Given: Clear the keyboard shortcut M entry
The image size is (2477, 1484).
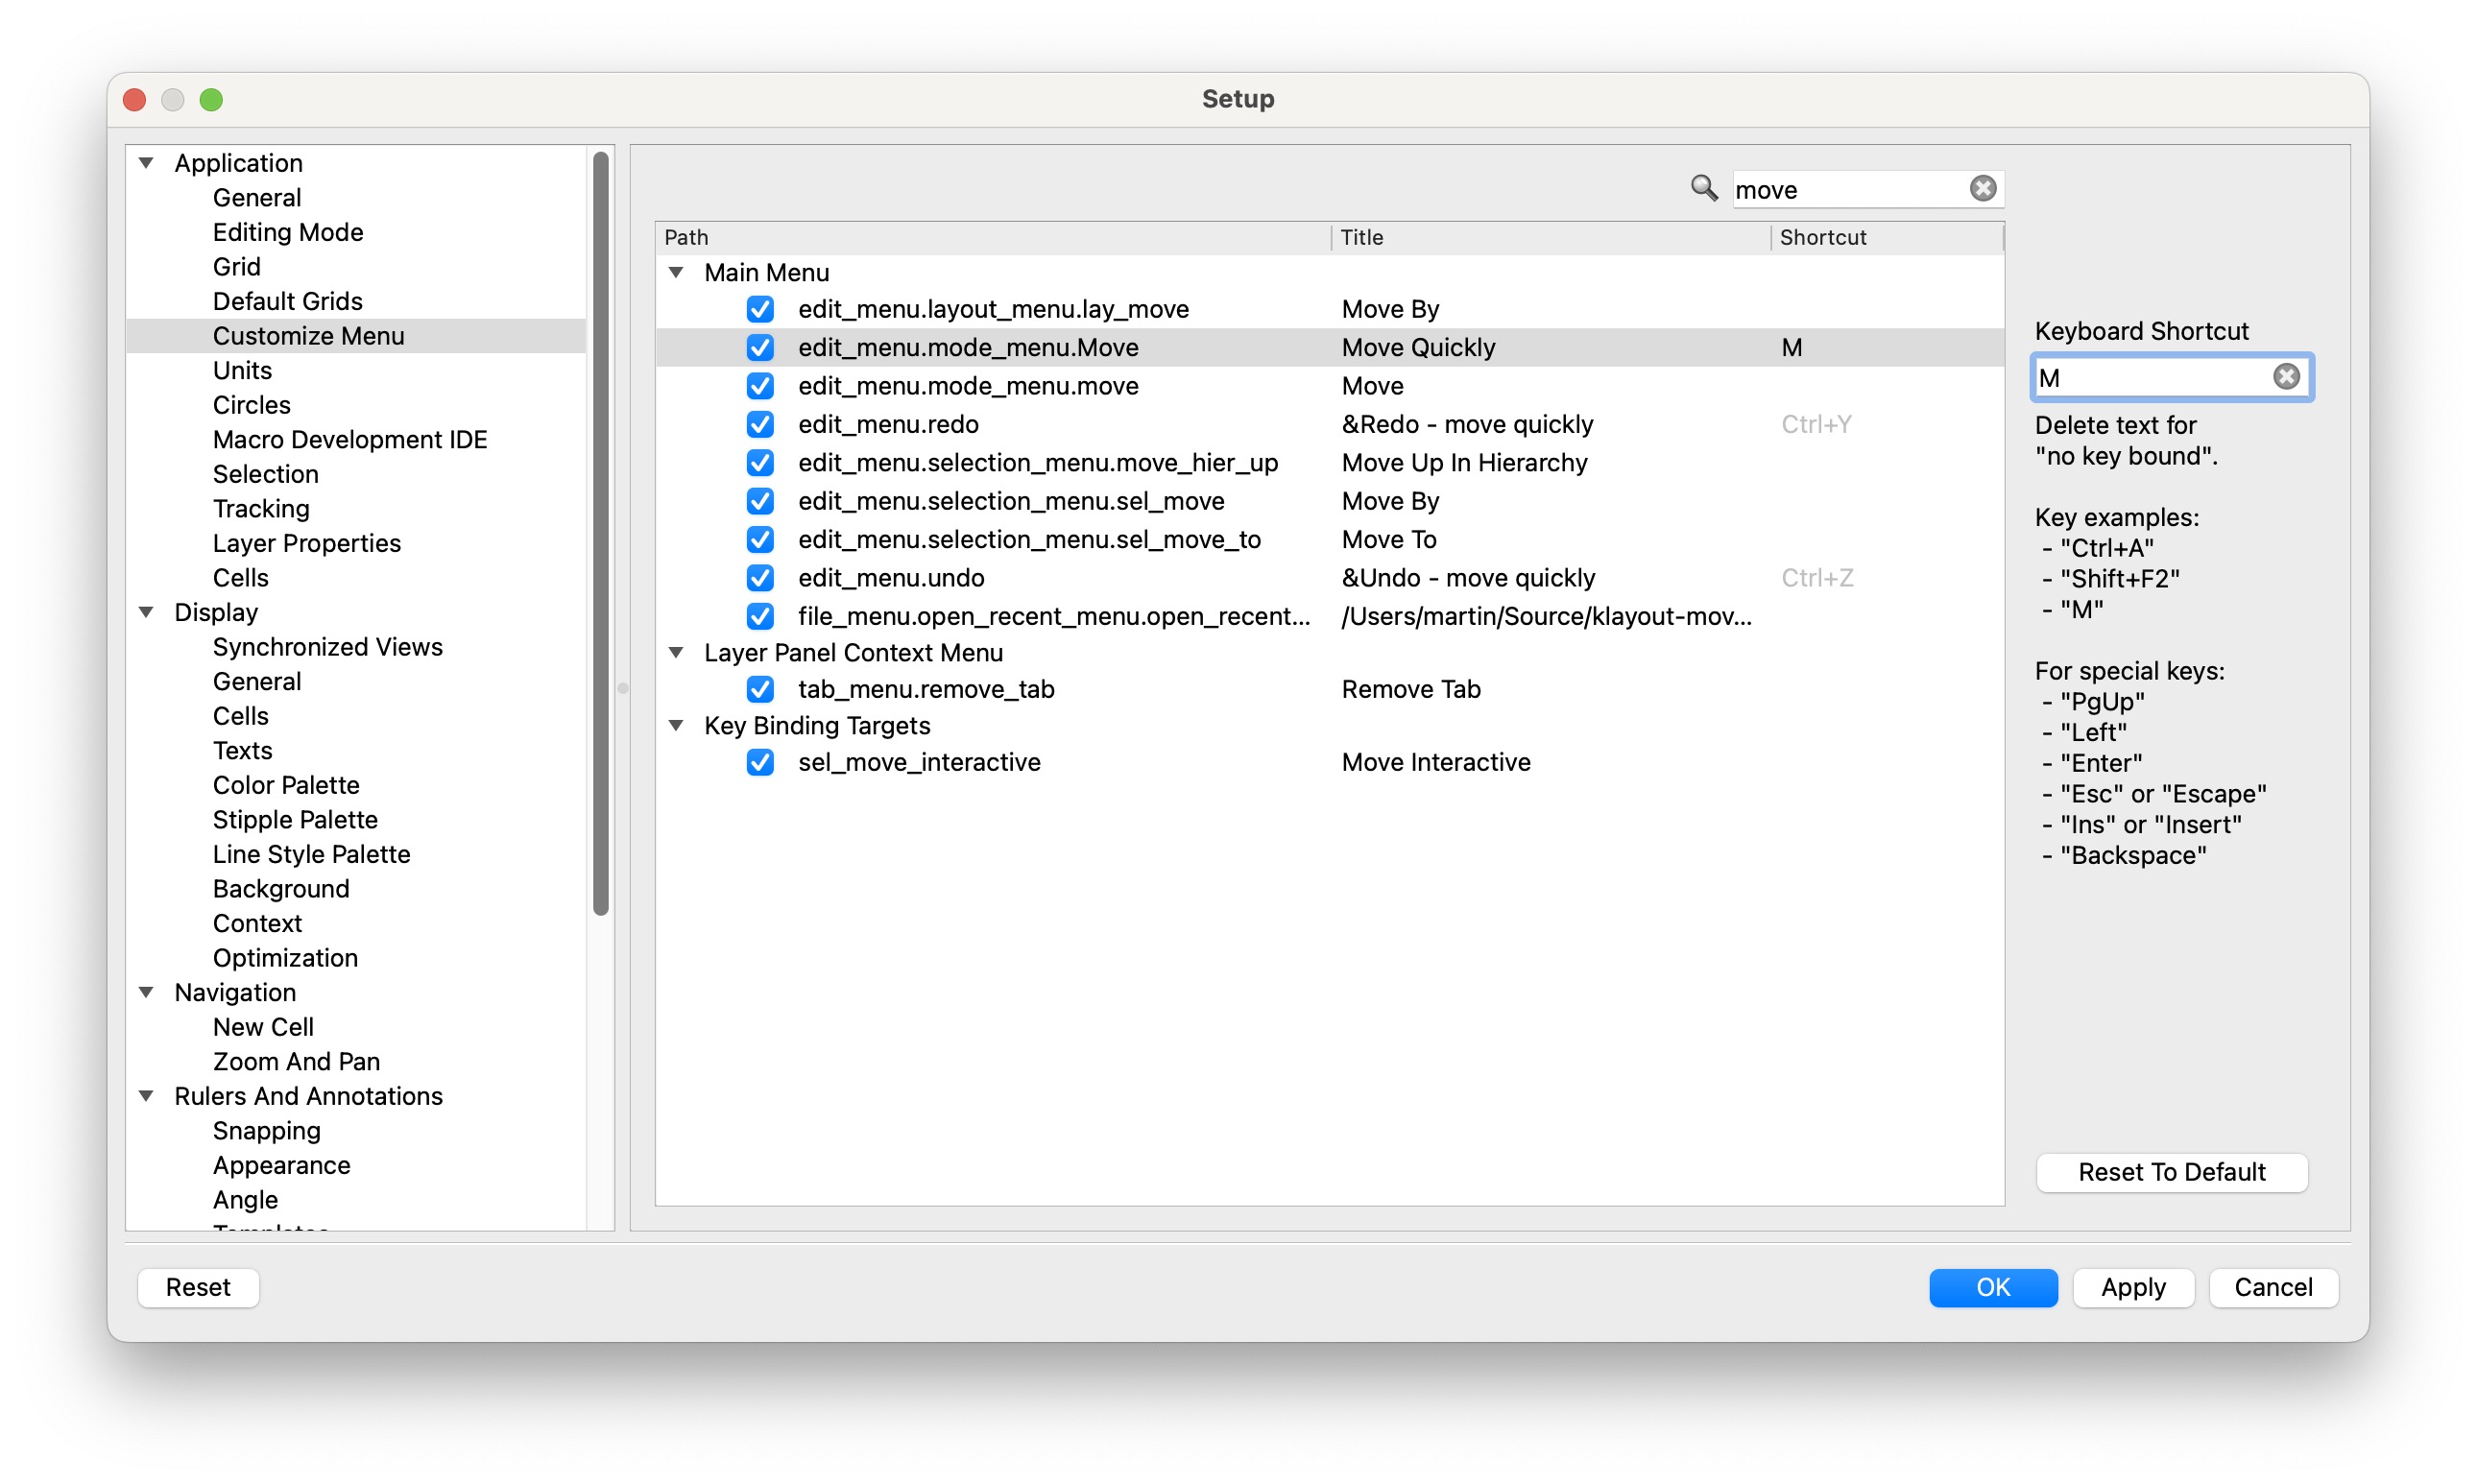Looking at the screenshot, I should coord(2285,377).
